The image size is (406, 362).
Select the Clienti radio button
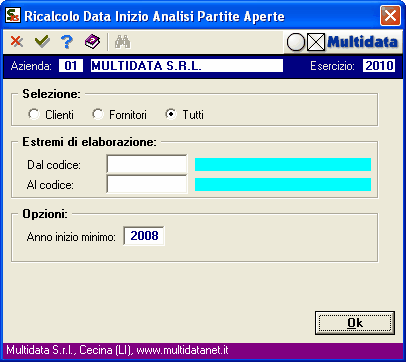34,114
